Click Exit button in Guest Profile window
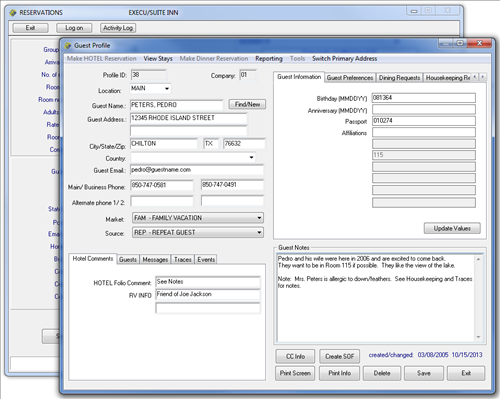Screen dimensions: 500x399 (x=466, y=373)
